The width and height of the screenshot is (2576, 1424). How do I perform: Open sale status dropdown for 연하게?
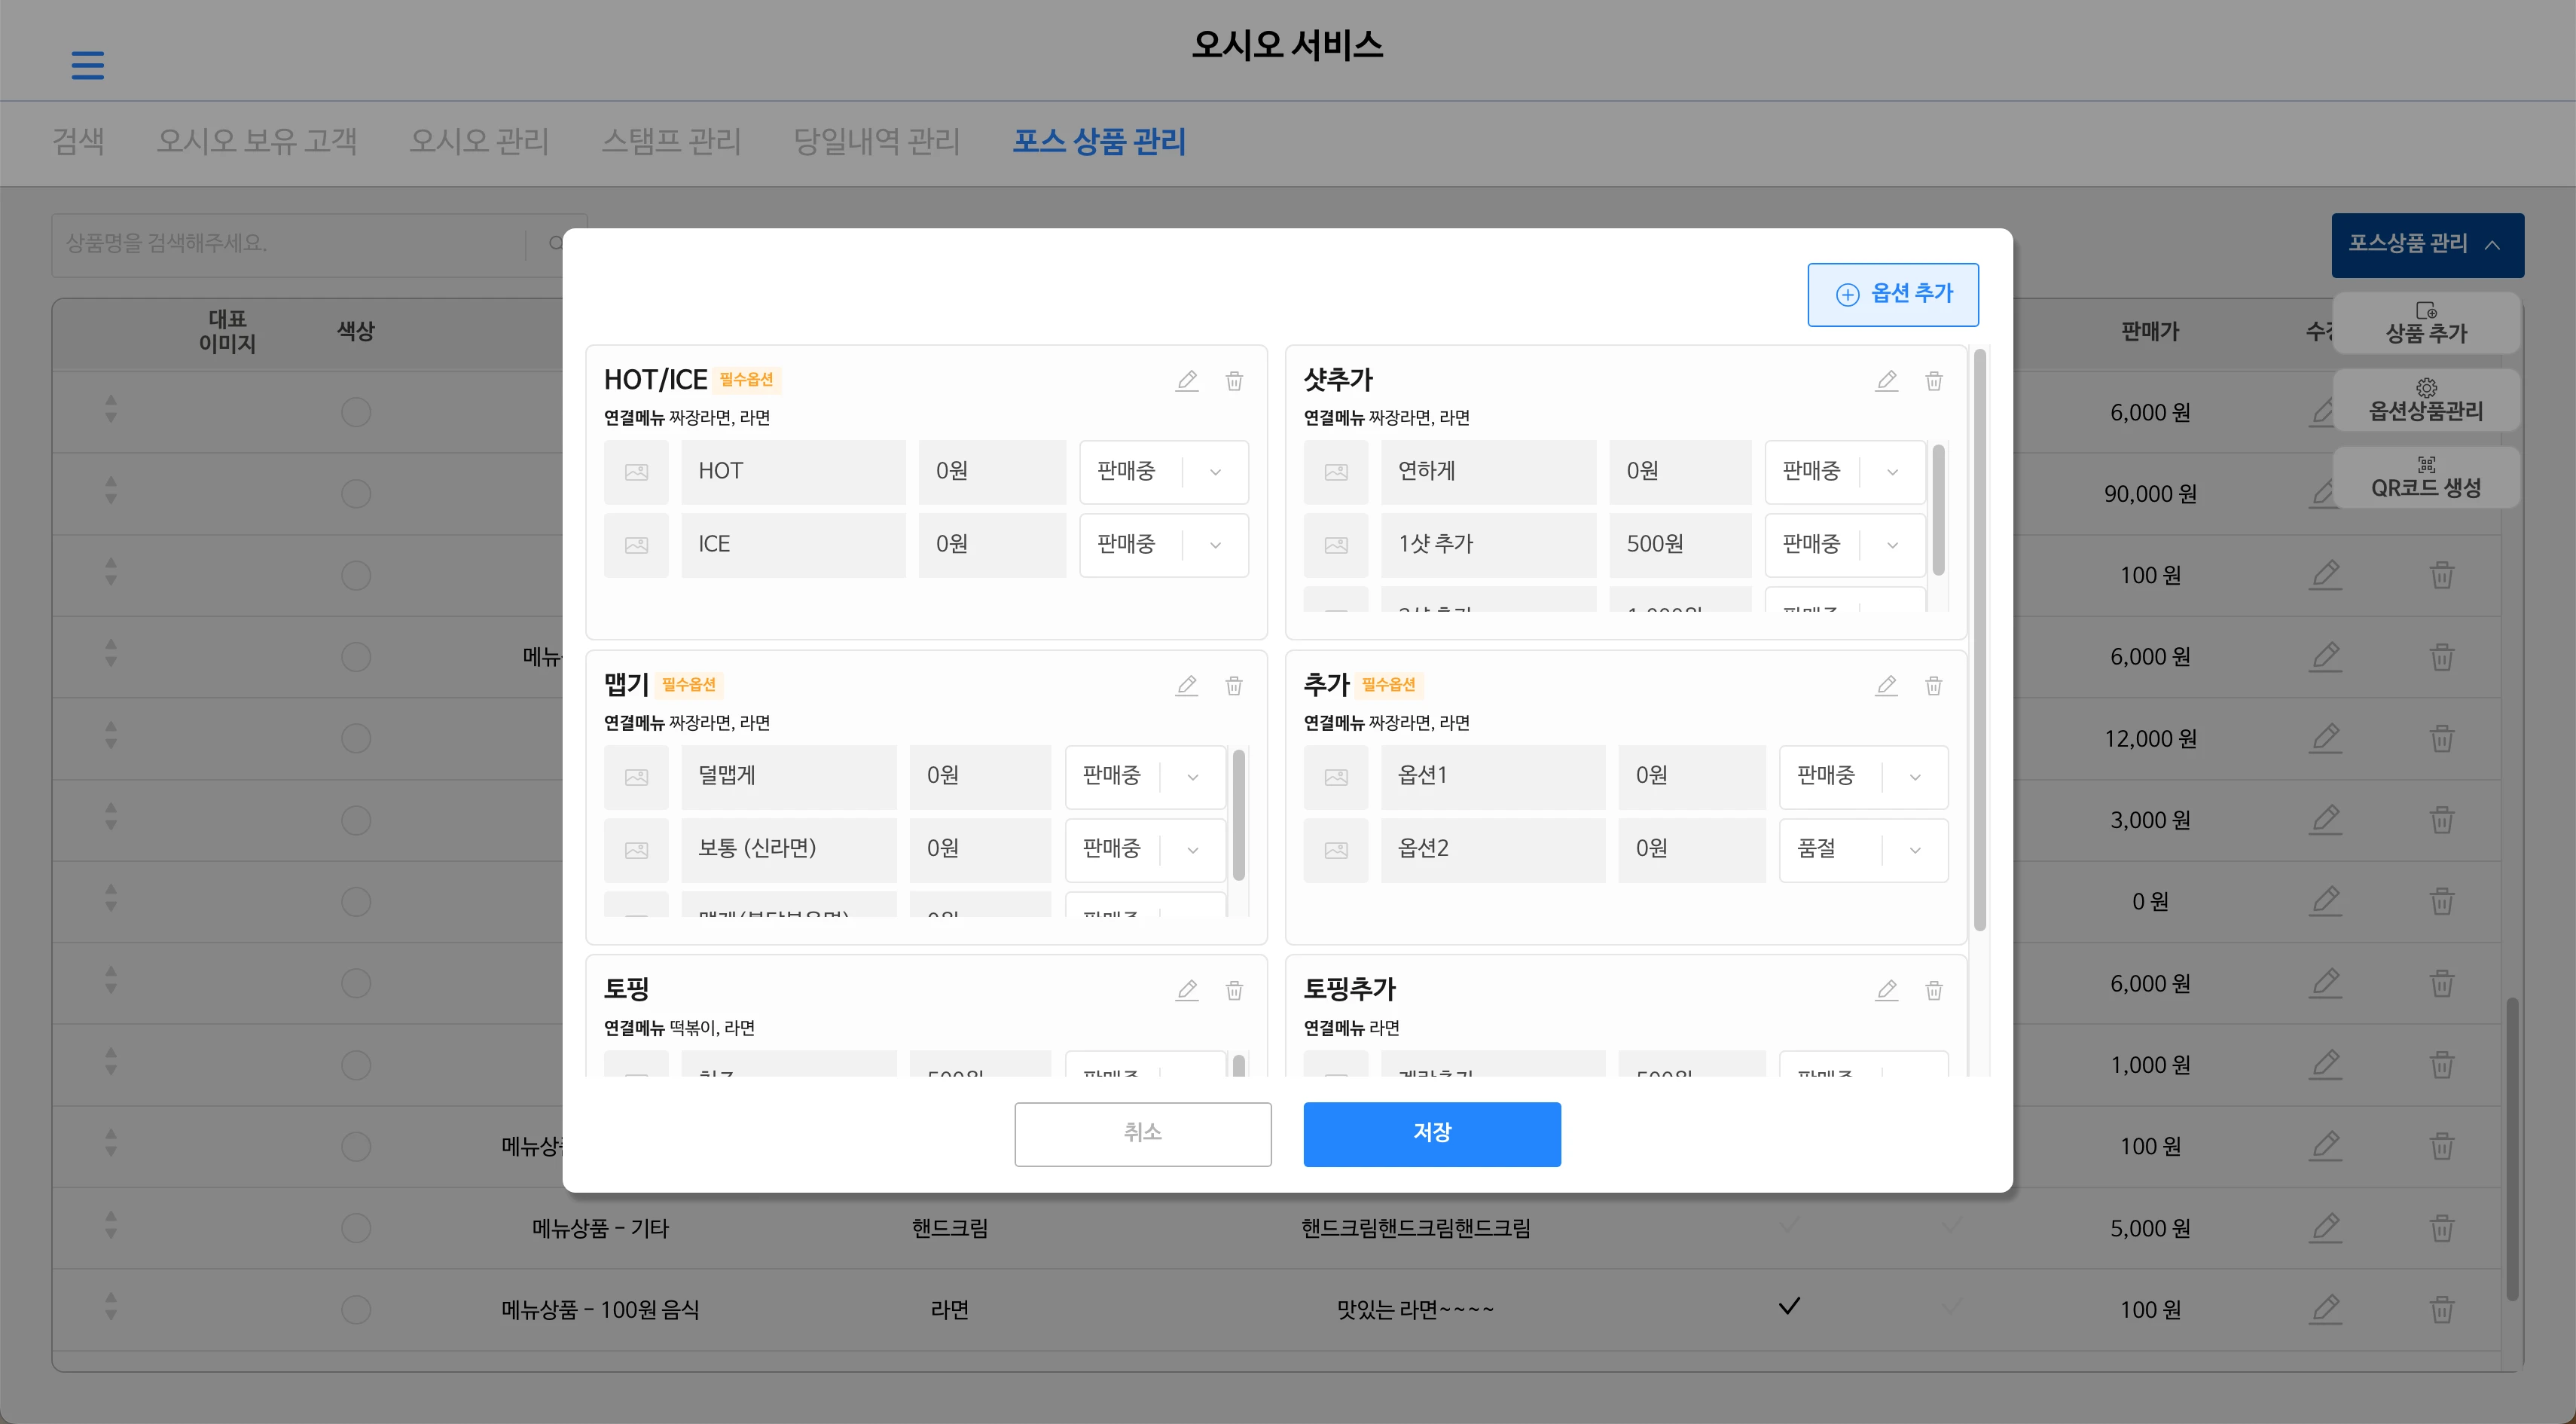[x=1845, y=472]
